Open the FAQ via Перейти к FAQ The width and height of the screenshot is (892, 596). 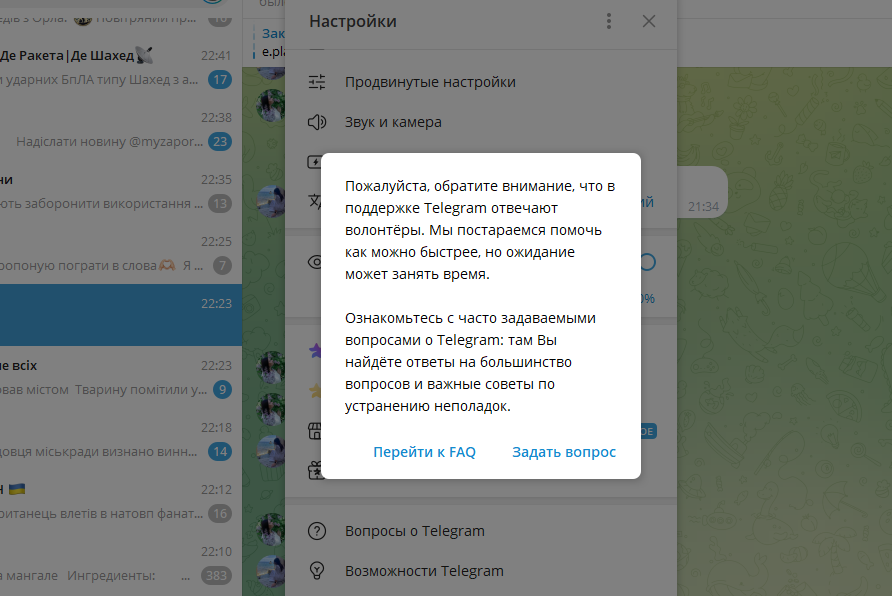click(x=424, y=452)
